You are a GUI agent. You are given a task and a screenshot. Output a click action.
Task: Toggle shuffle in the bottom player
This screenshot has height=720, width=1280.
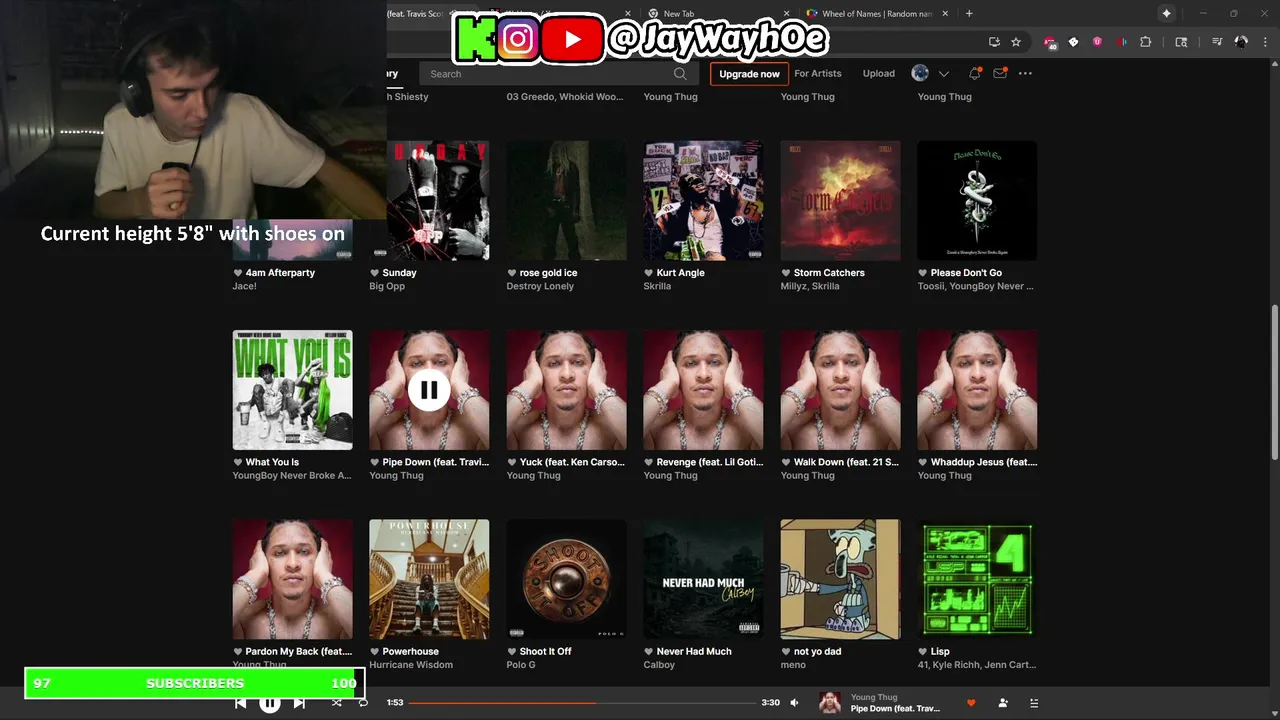[x=336, y=703]
